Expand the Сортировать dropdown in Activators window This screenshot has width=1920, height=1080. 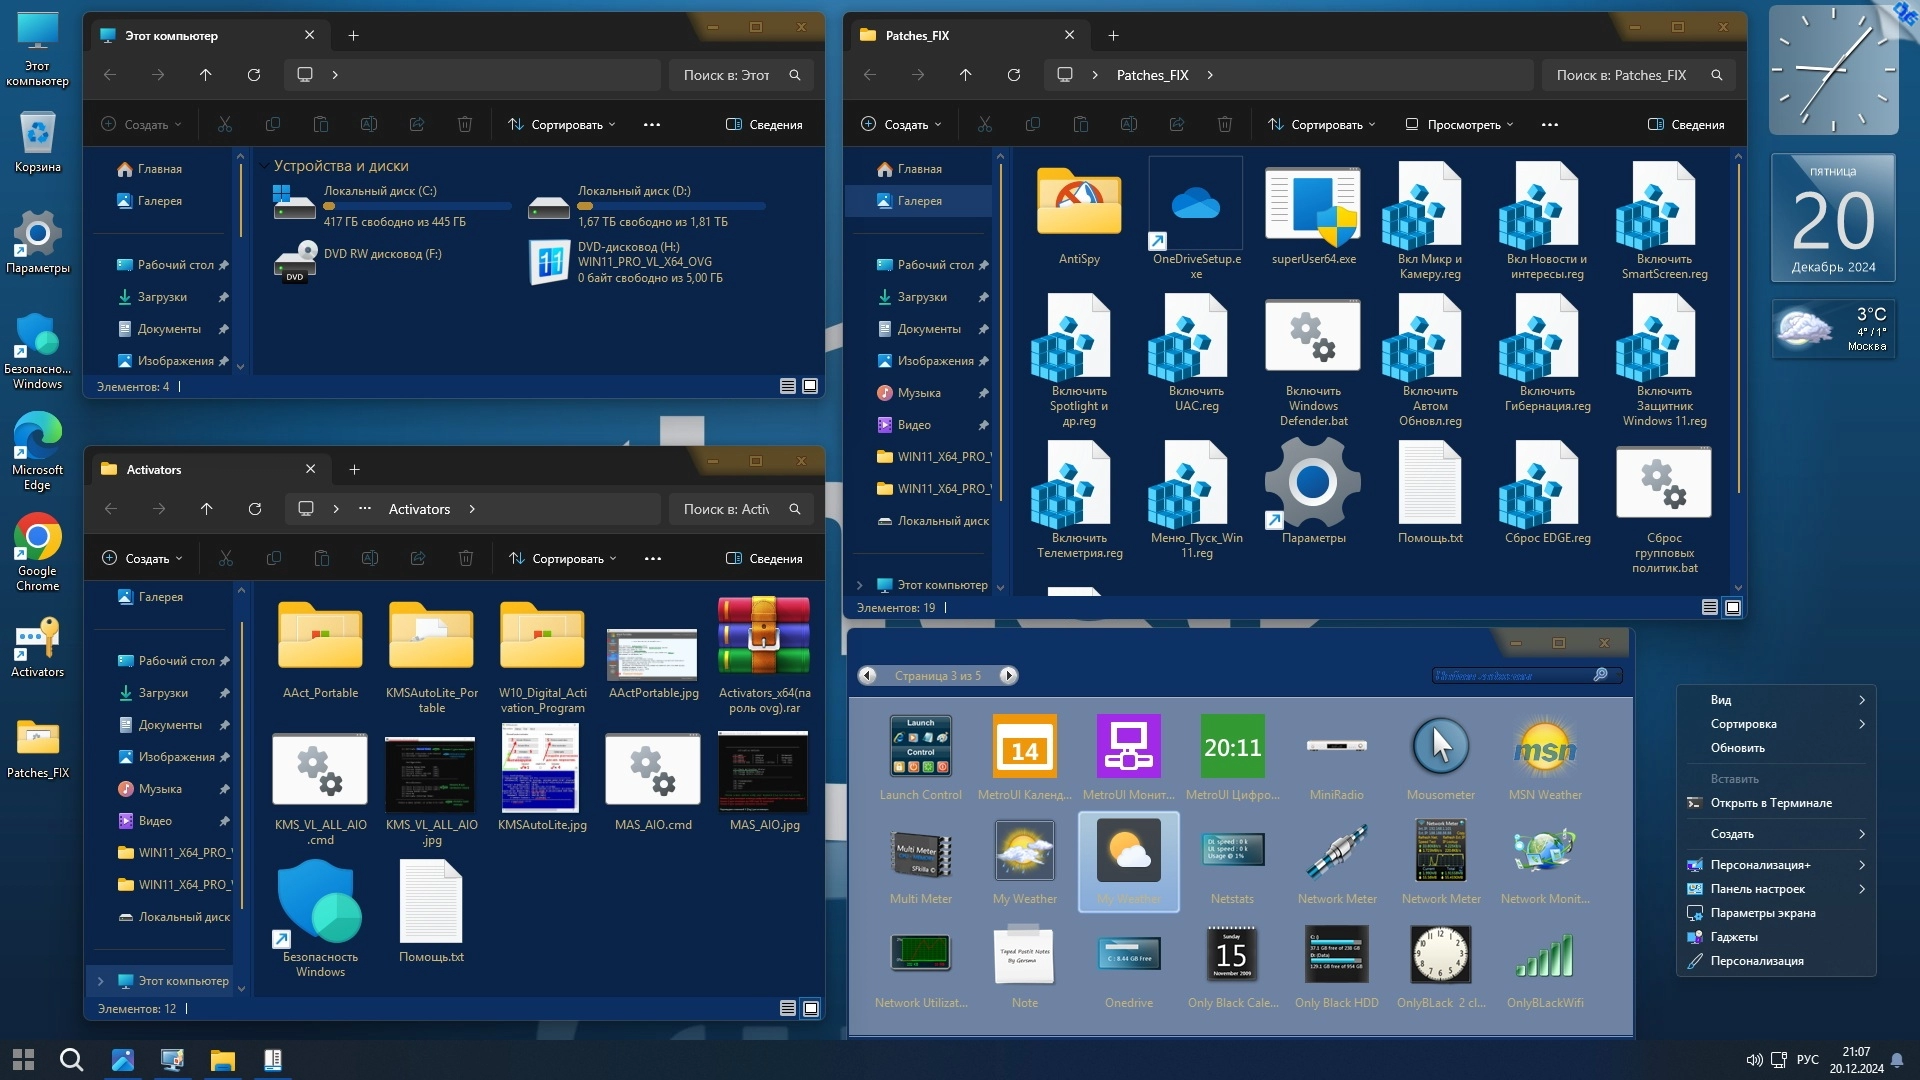562,558
